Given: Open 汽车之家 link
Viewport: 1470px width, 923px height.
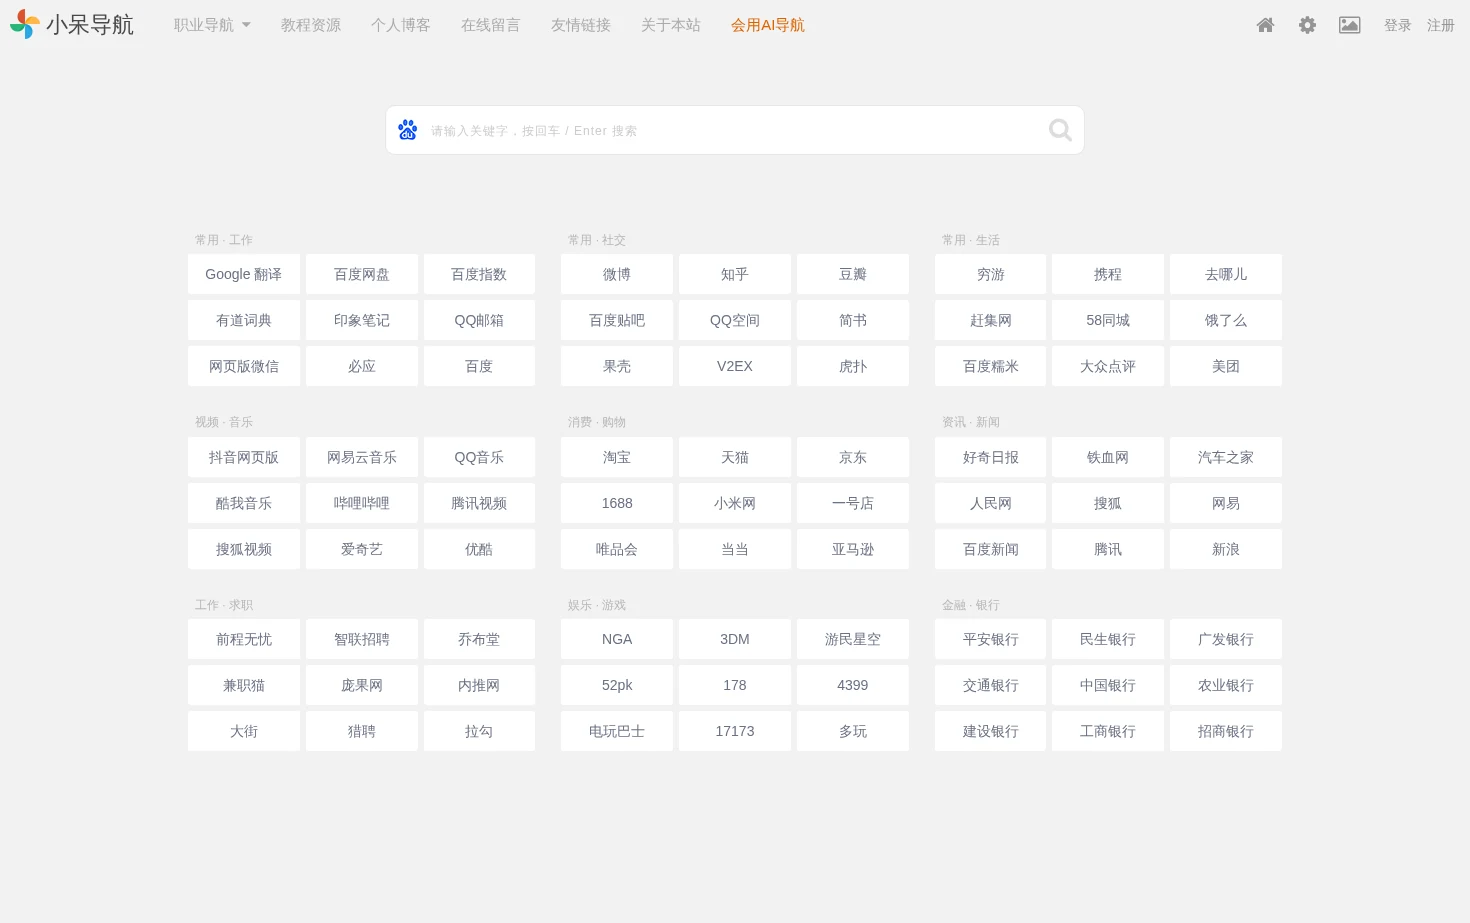Looking at the screenshot, I should pyautogui.click(x=1226, y=457).
